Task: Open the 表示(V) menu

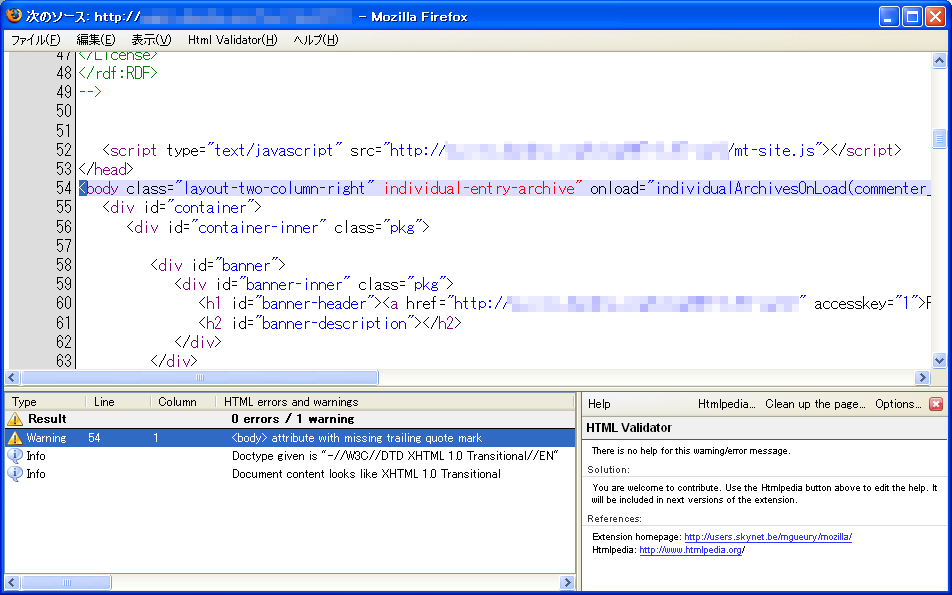Action: click(151, 40)
